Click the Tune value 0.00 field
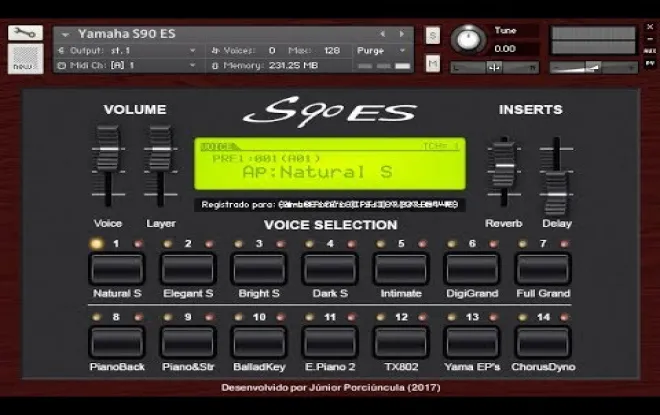Image resolution: width=660 pixels, height=415 pixels. click(514, 48)
